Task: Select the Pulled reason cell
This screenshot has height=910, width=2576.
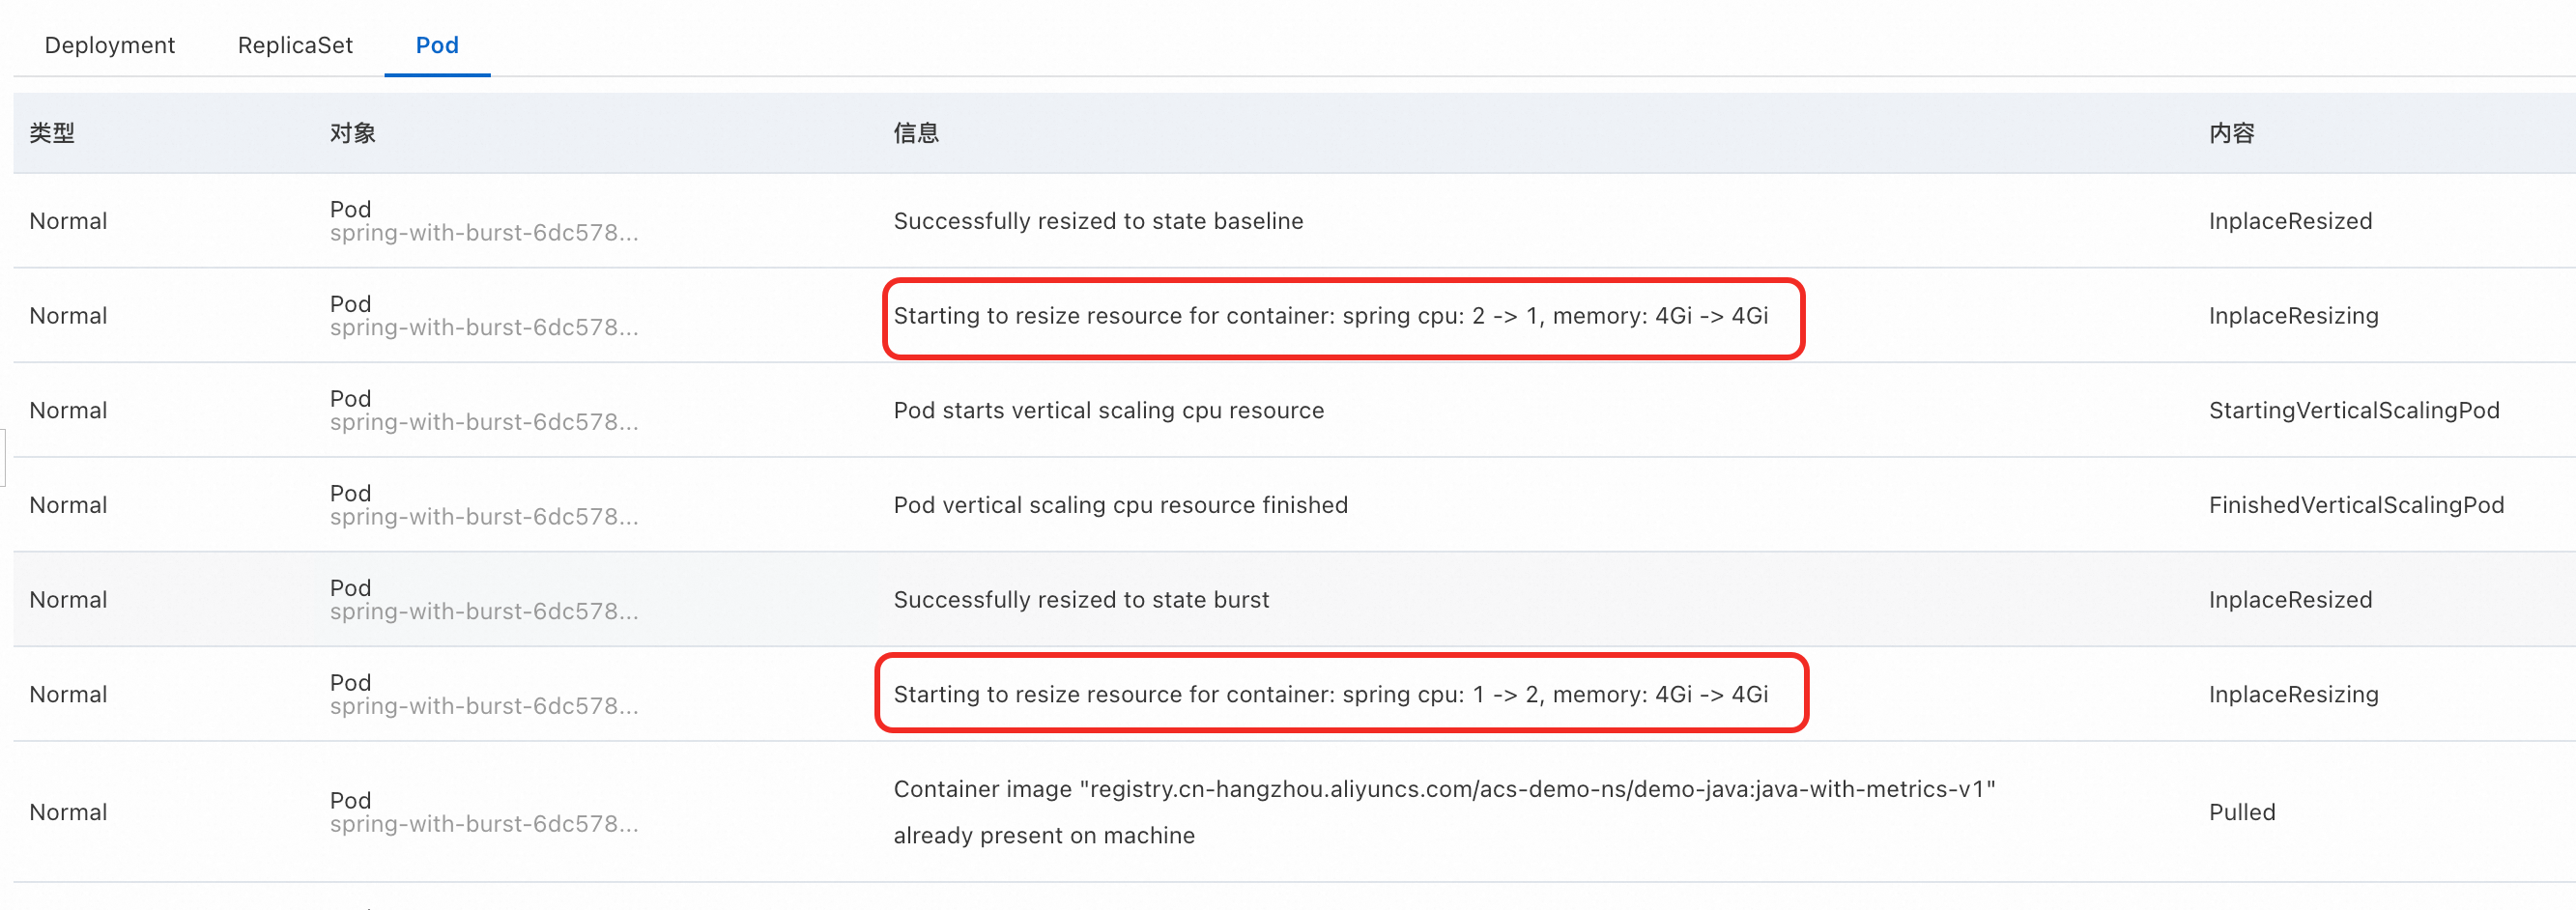Action: 2241,812
